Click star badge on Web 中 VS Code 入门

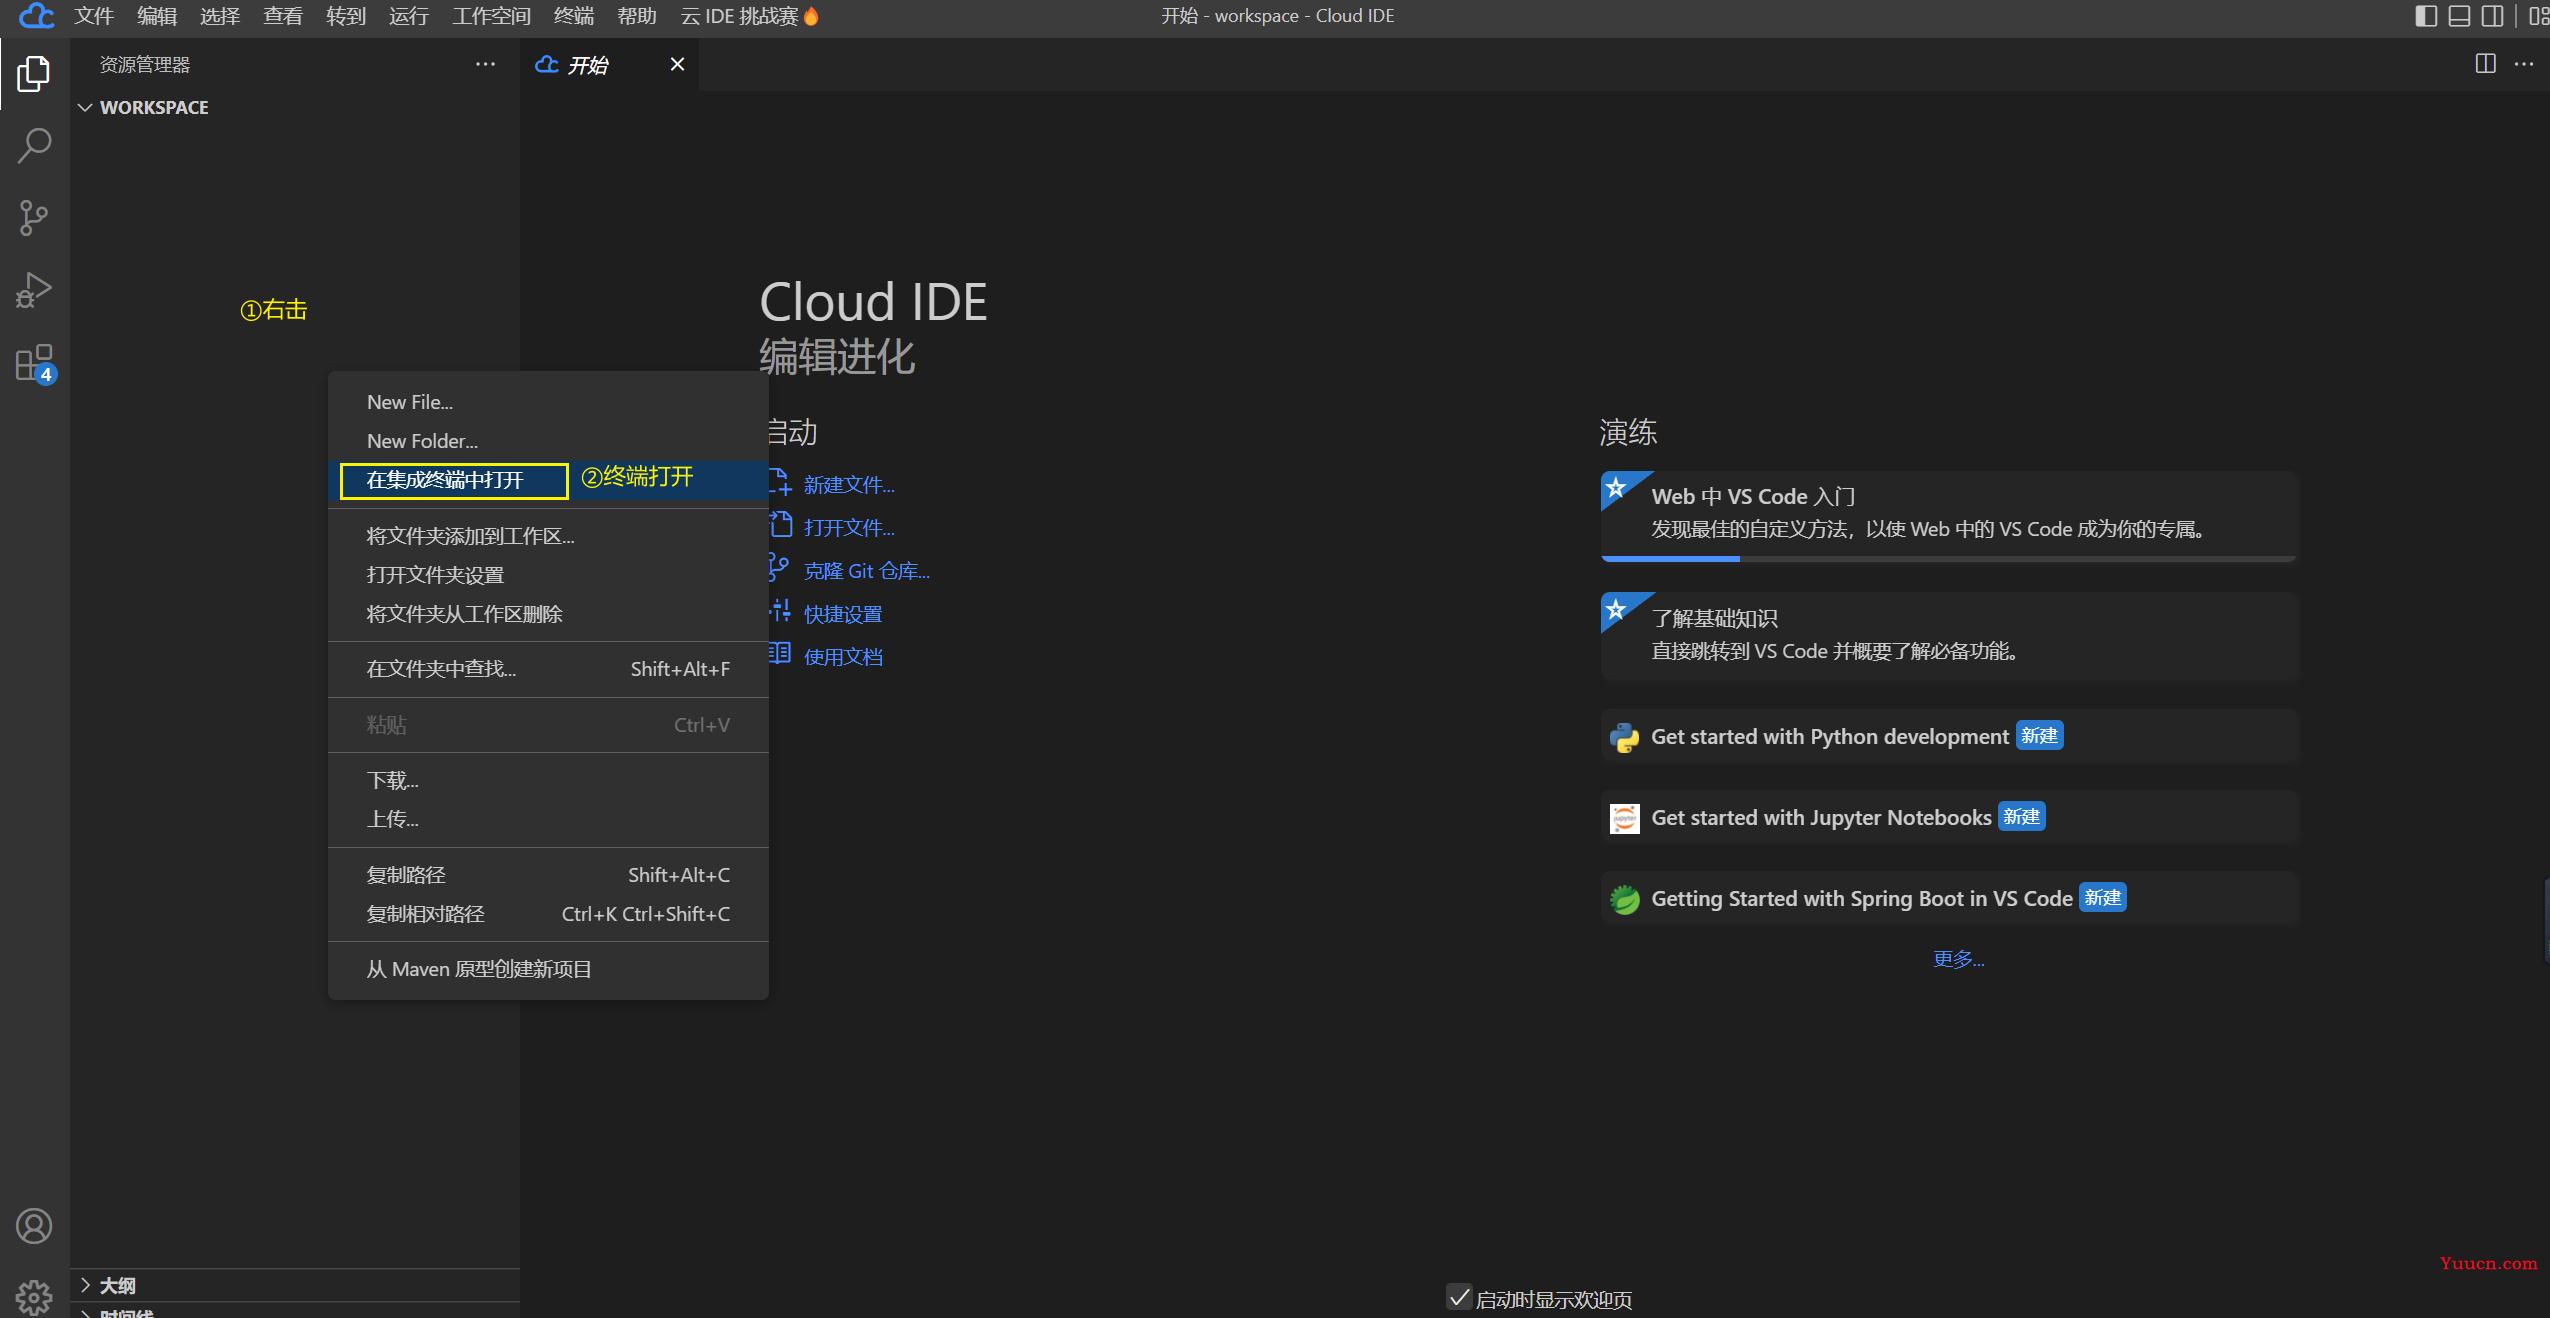[1616, 488]
